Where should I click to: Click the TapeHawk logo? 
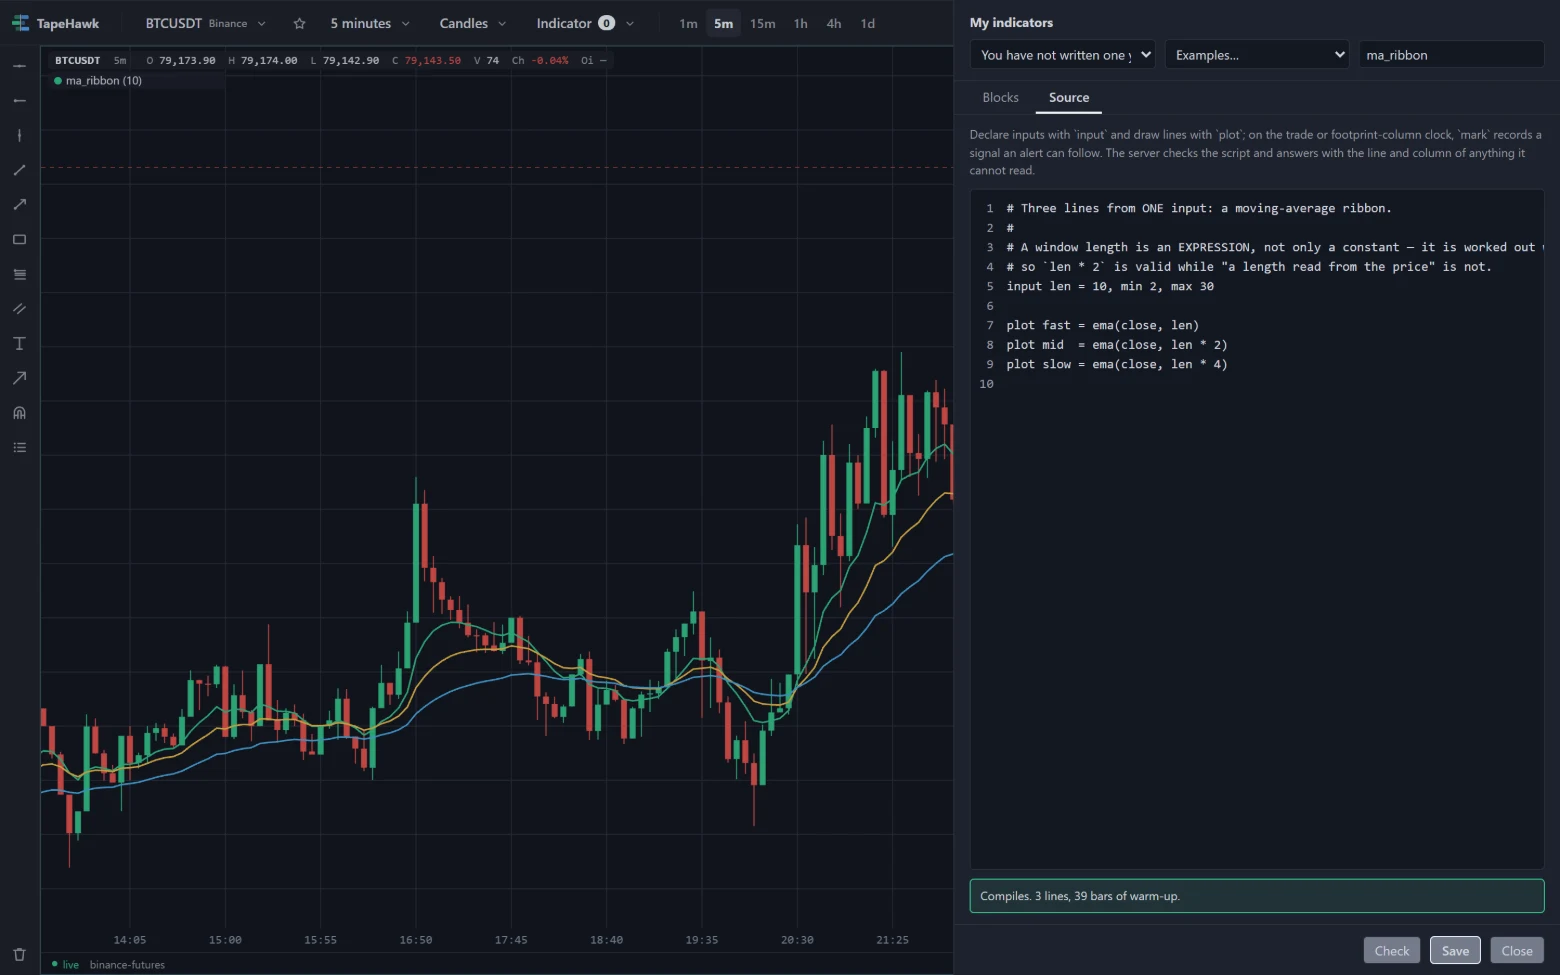point(55,23)
